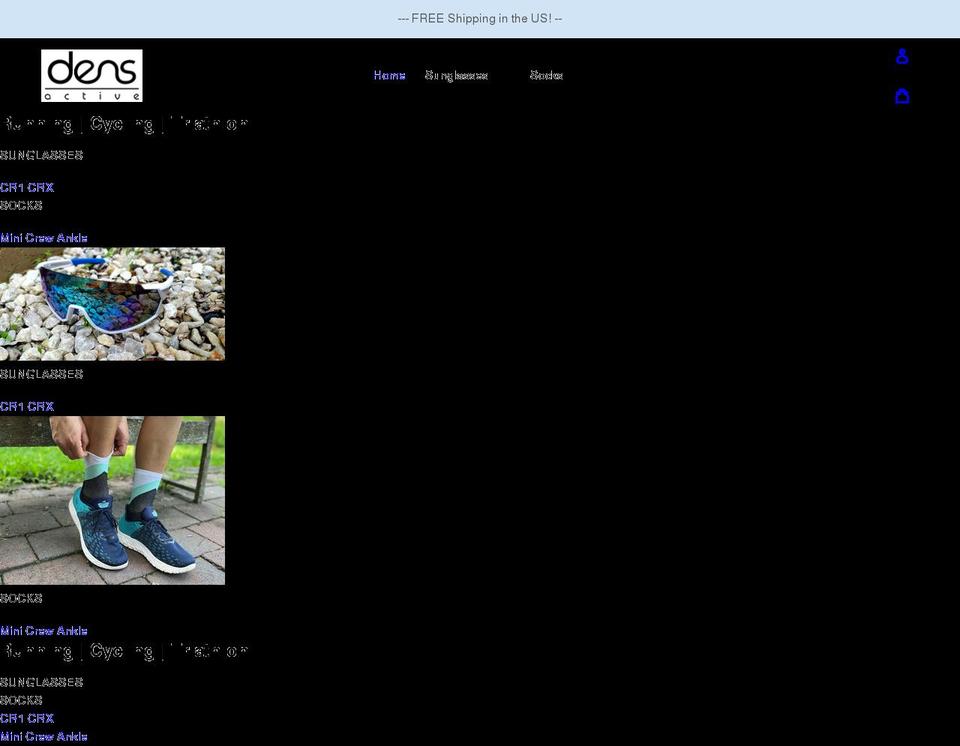Screen dimensions: 960x746
Task: Open Mini Crew Ankle link just above sunglasses photo
Action: 43,238
